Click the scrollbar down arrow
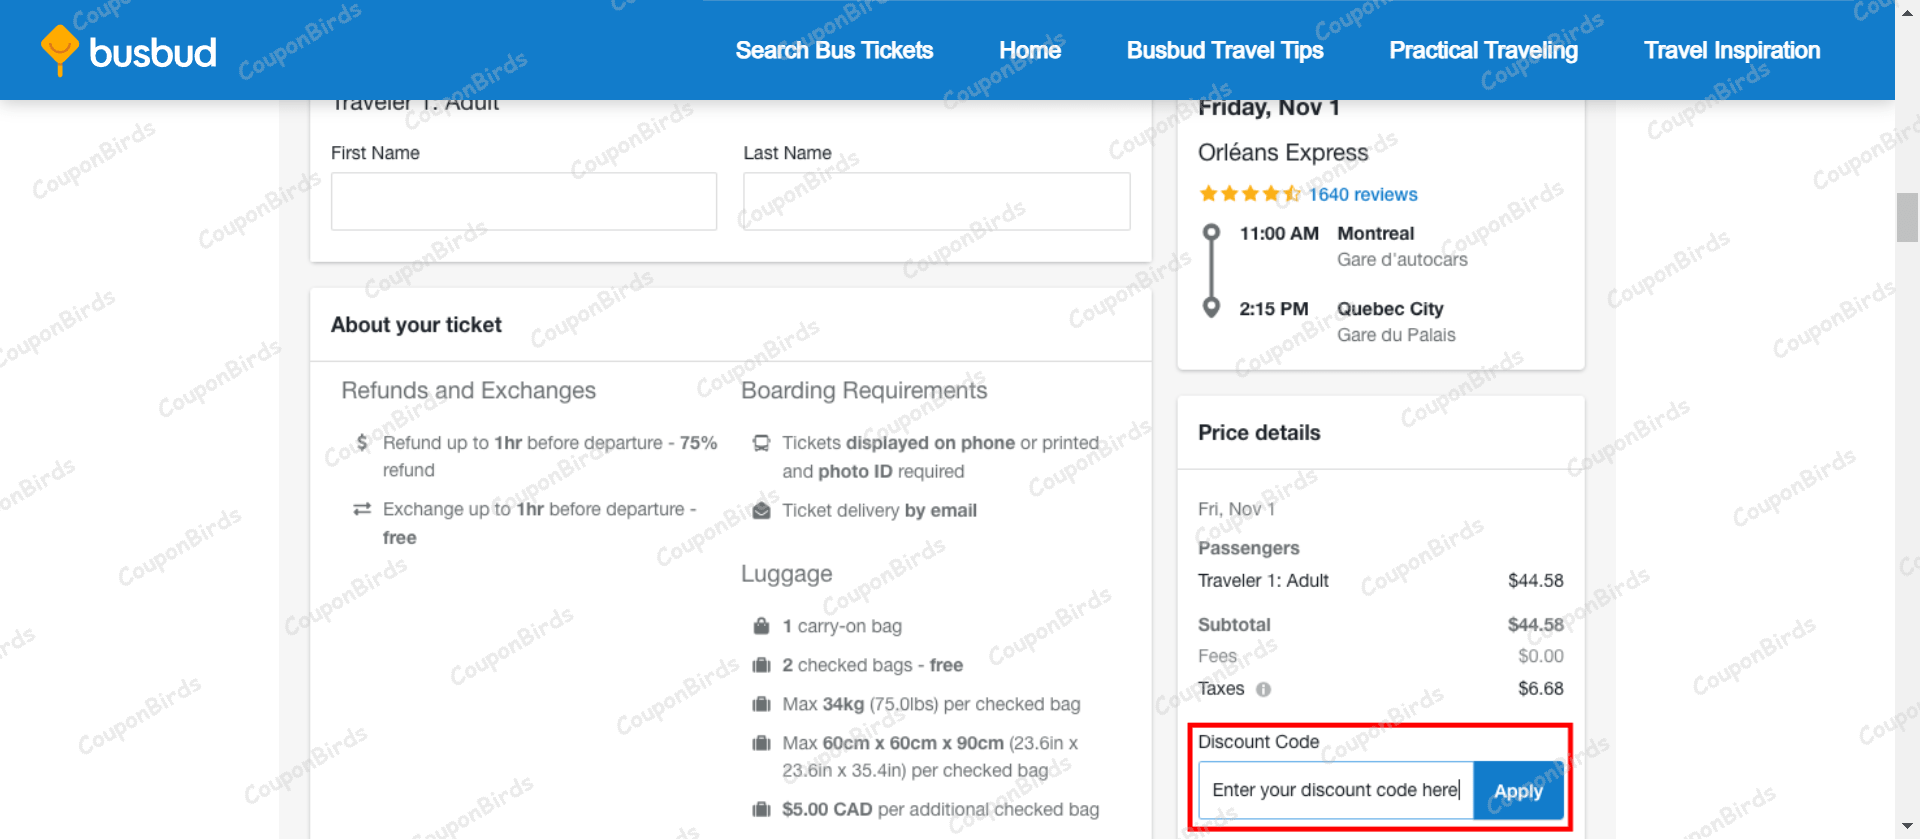 1908,826
